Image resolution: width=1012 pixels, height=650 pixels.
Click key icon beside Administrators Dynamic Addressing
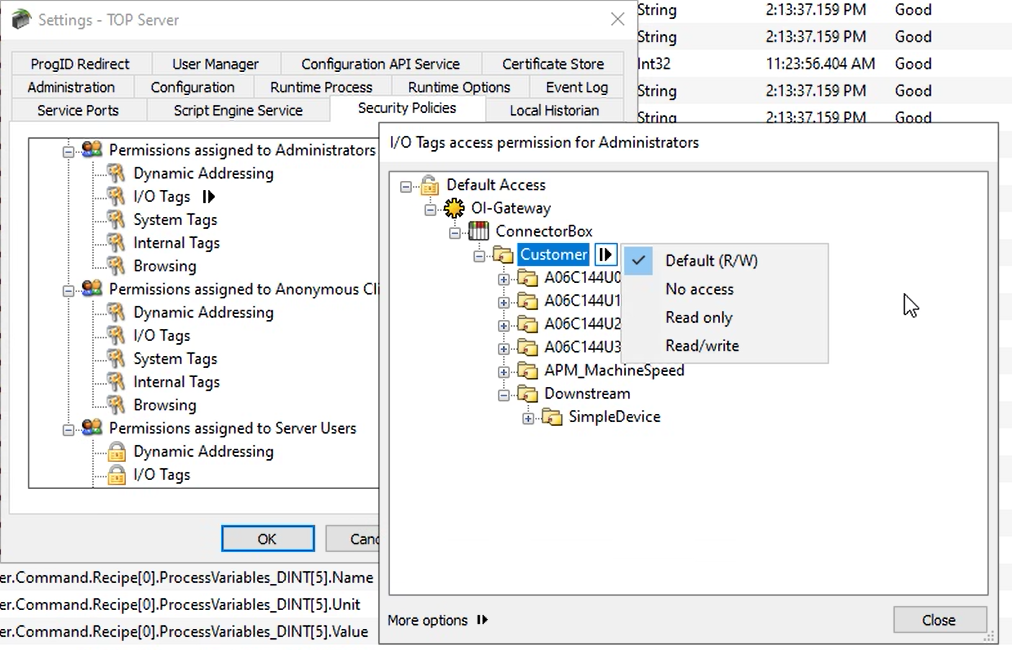[117, 174]
